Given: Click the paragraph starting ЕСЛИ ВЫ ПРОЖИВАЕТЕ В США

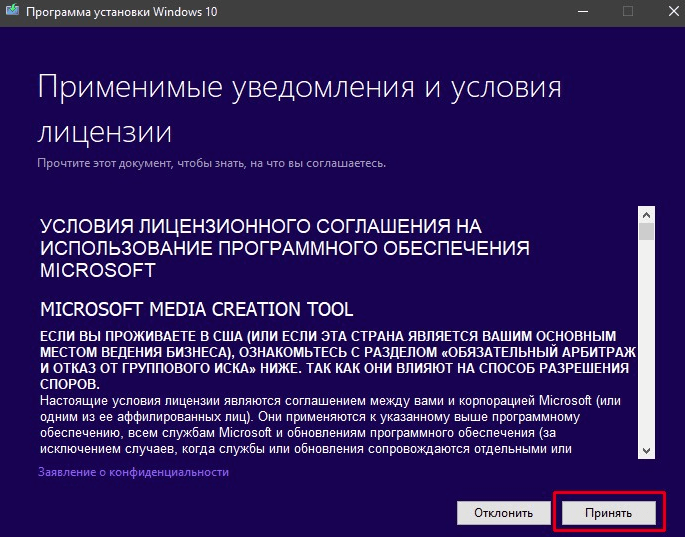Looking at the screenshot, I should pos(338,360).
